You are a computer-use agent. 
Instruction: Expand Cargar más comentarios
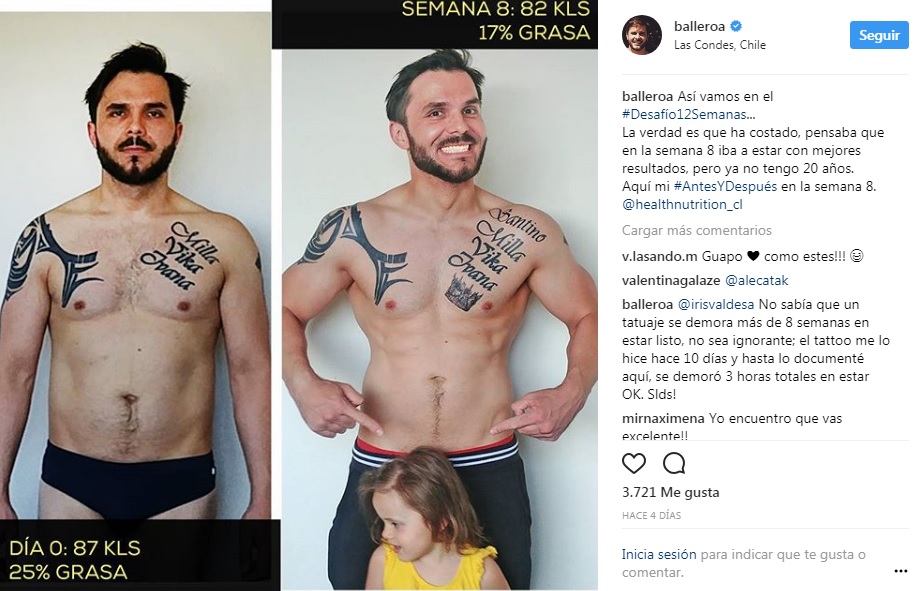pos(697,230)
